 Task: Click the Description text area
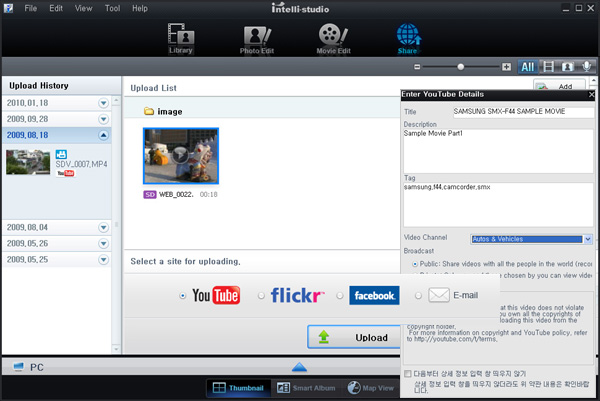(499, 151)
